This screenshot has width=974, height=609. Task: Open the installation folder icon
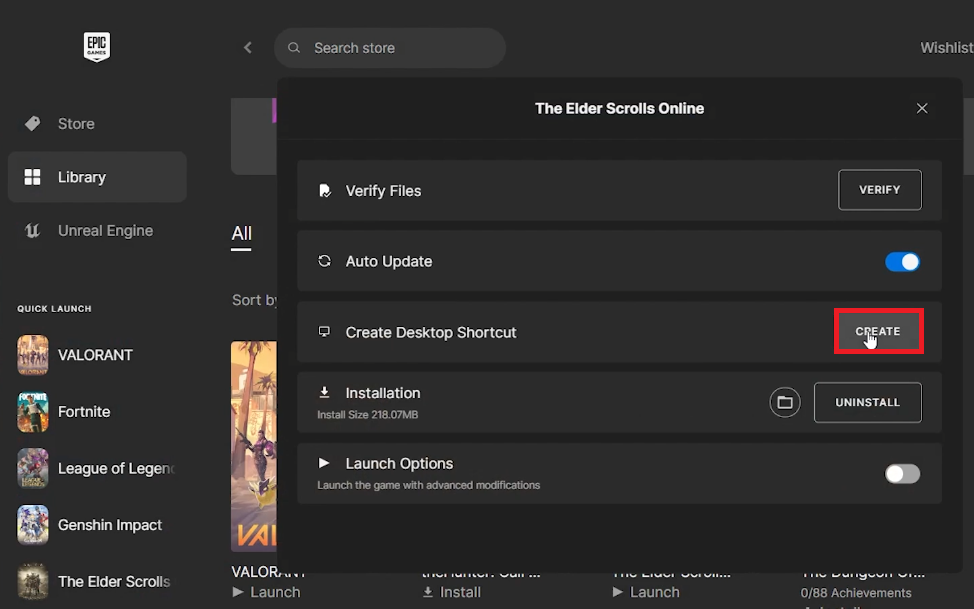pos(784,402)
